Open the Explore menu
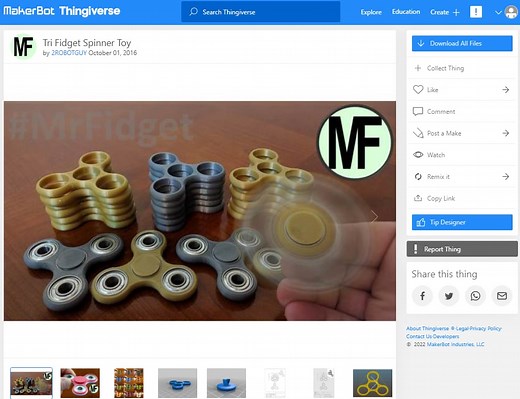 click(371, 12)
